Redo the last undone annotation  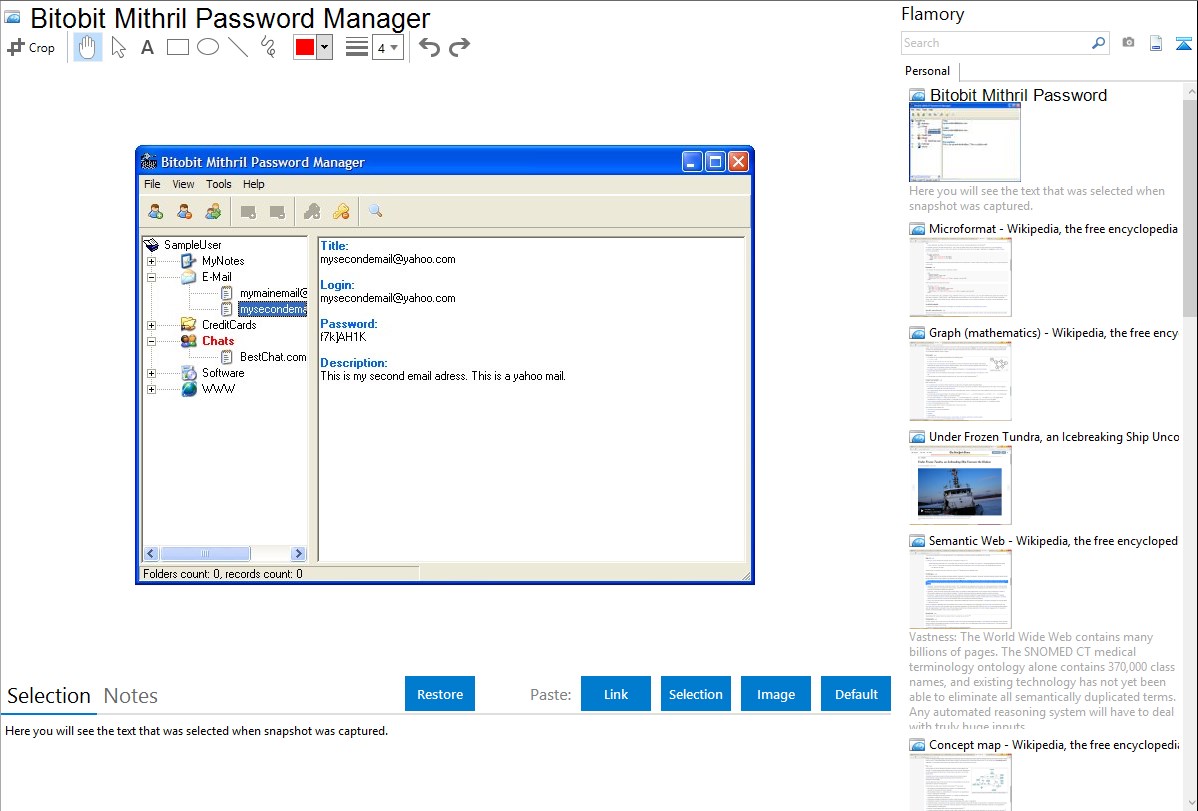(x=459, y=47)
